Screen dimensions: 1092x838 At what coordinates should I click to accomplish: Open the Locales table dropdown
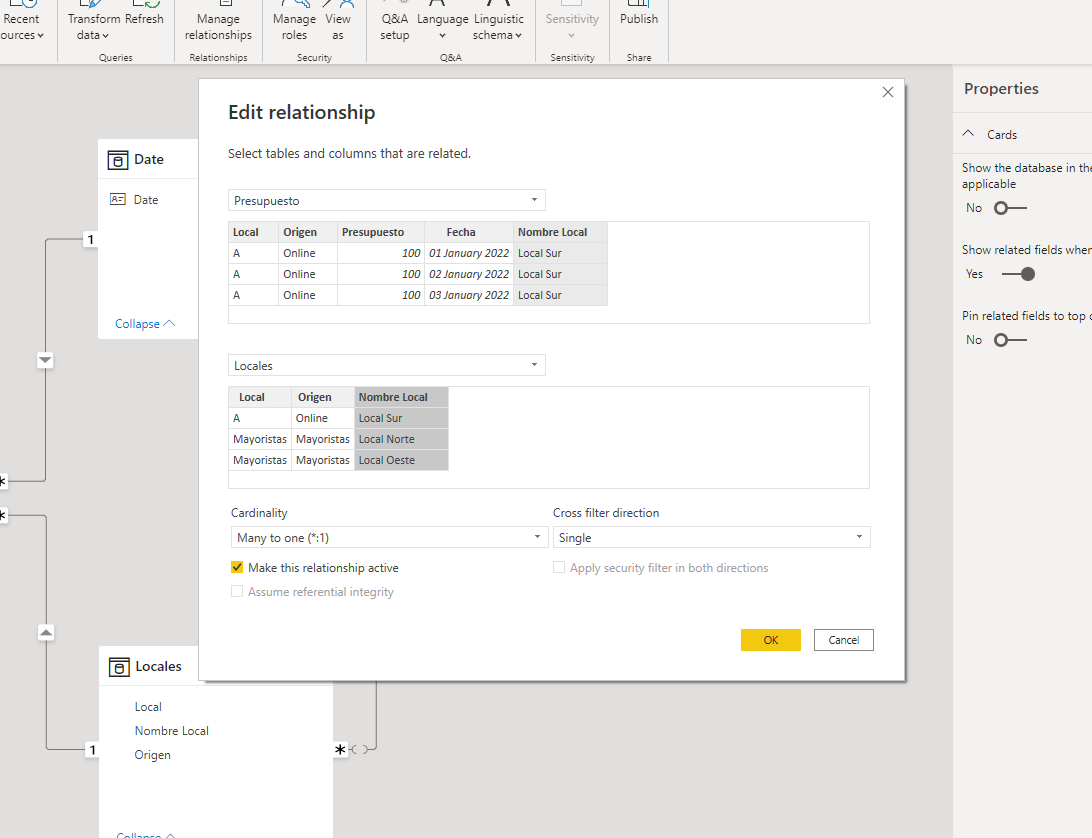pyautogui.click(x=387, y=365)
